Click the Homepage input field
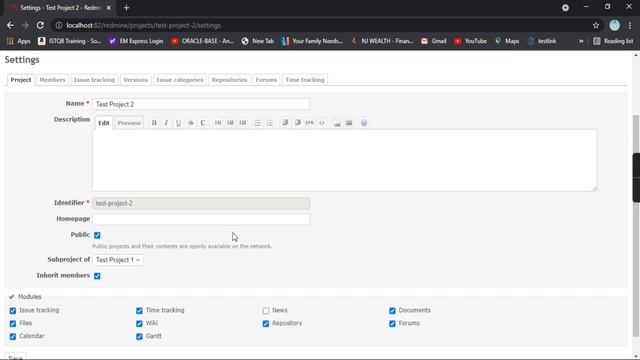This screenshot has height=360, width=640. pyautogui.click(x=201, y=219)
